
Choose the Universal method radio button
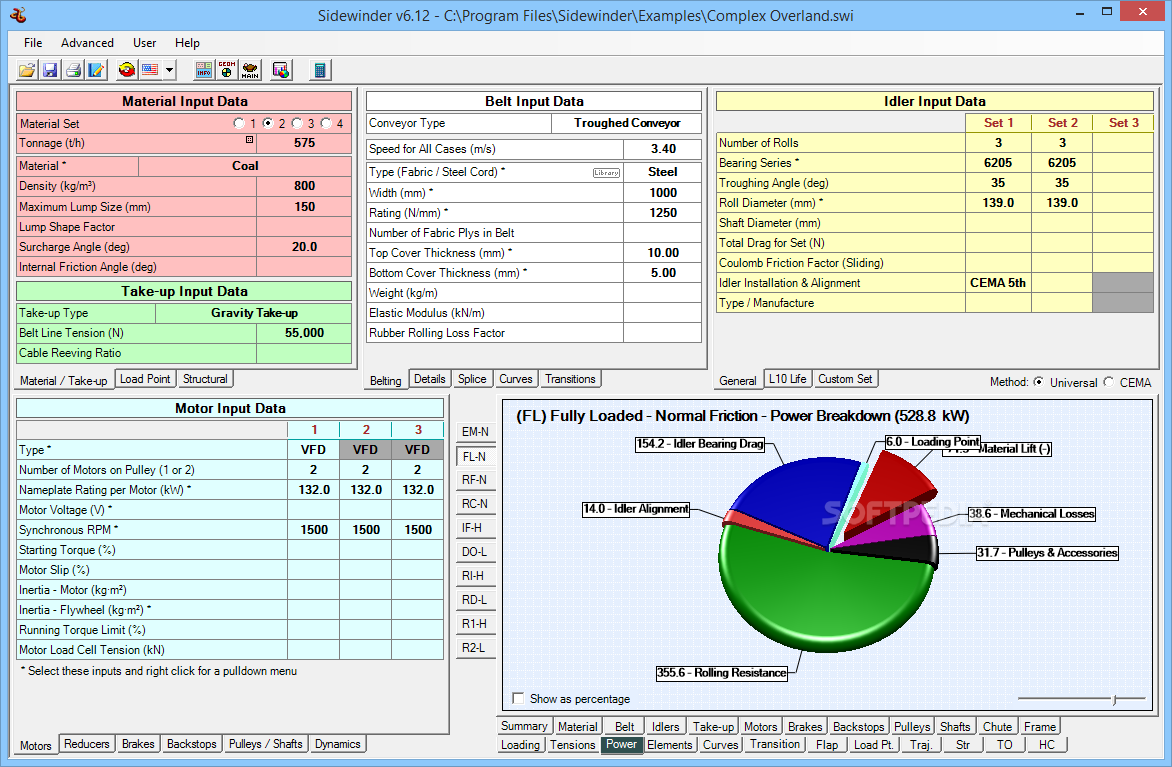coord(1038,382)
